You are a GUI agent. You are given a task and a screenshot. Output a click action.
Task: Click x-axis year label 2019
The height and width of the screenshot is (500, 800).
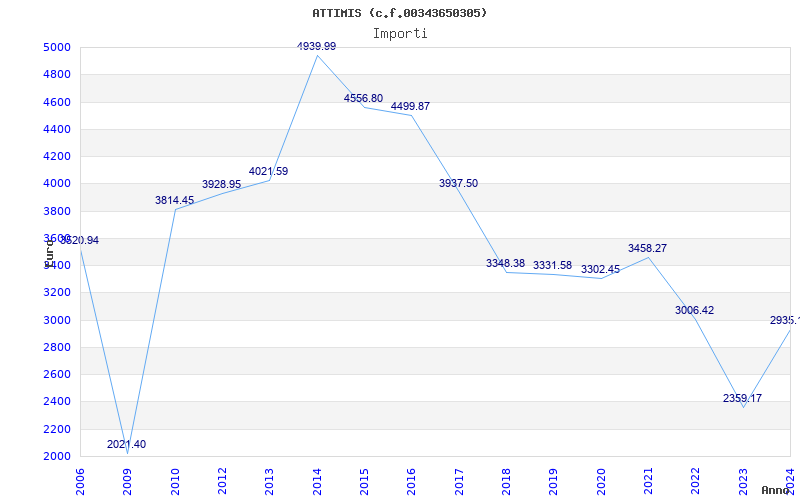(554, 482)
